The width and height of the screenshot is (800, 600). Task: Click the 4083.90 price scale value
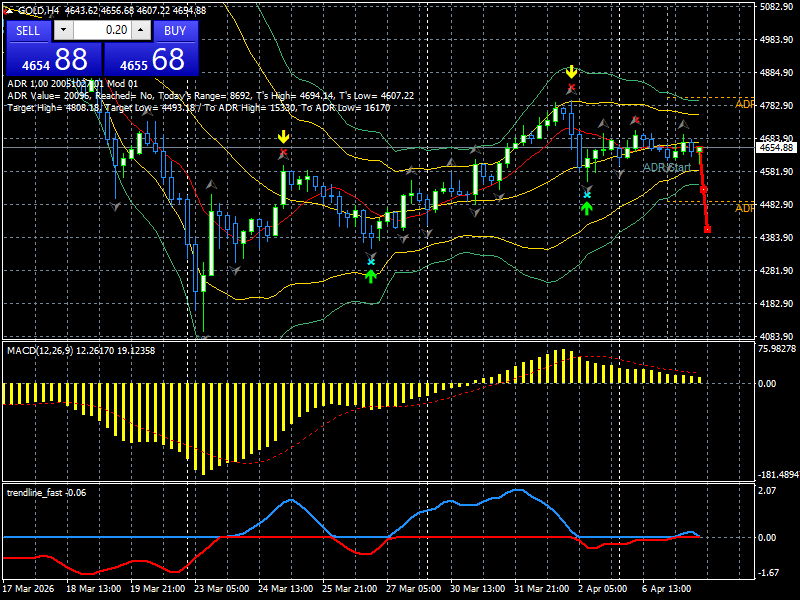(x=776, y=336)
